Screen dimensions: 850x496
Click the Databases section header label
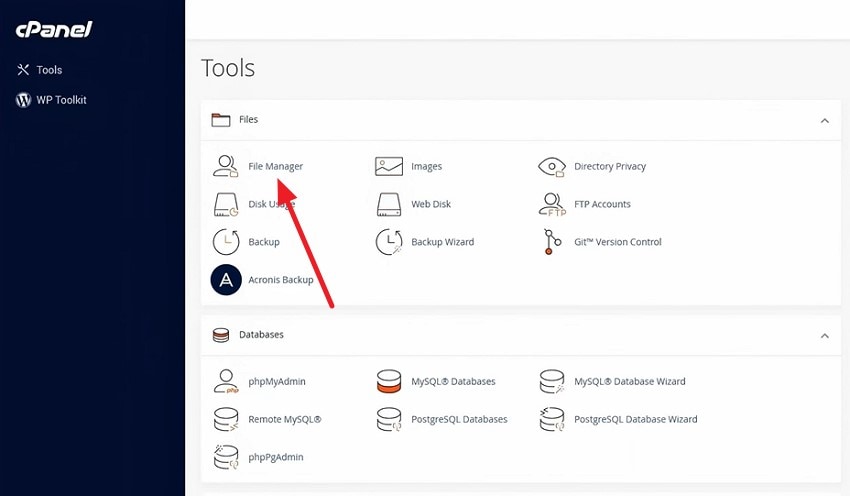[x=261, y=335]
